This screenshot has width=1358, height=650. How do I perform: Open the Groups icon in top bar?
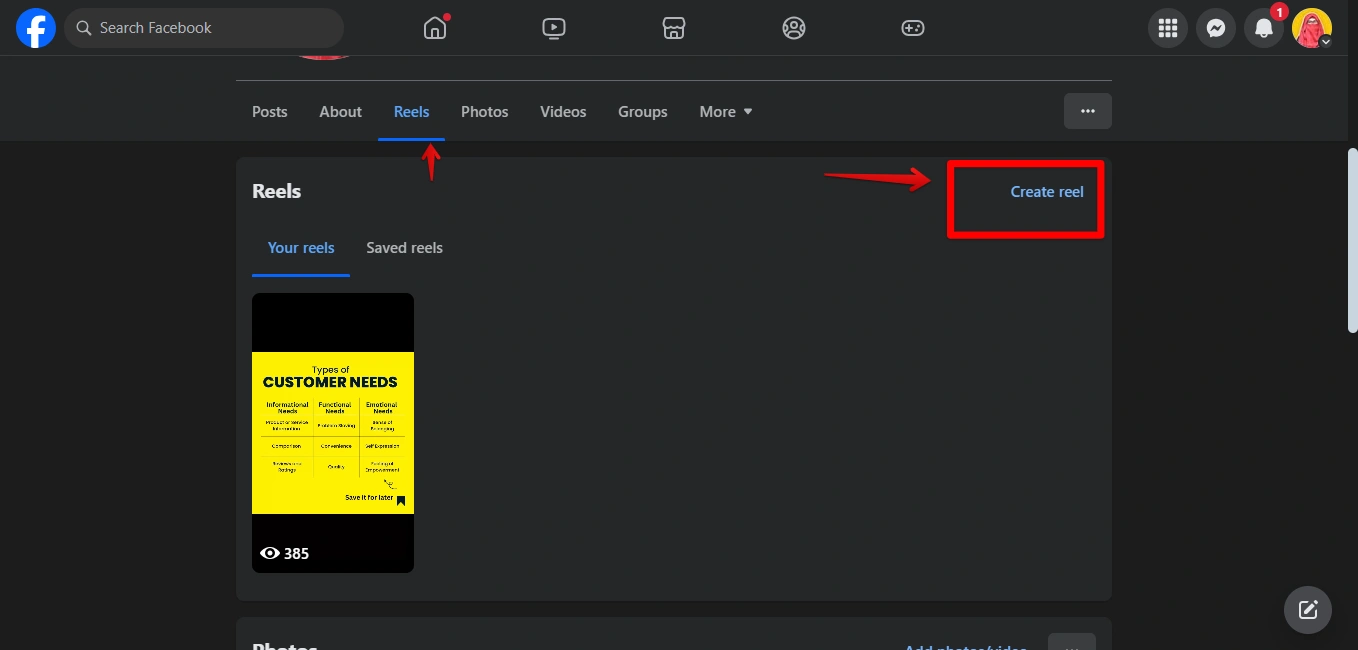[794, 28]
